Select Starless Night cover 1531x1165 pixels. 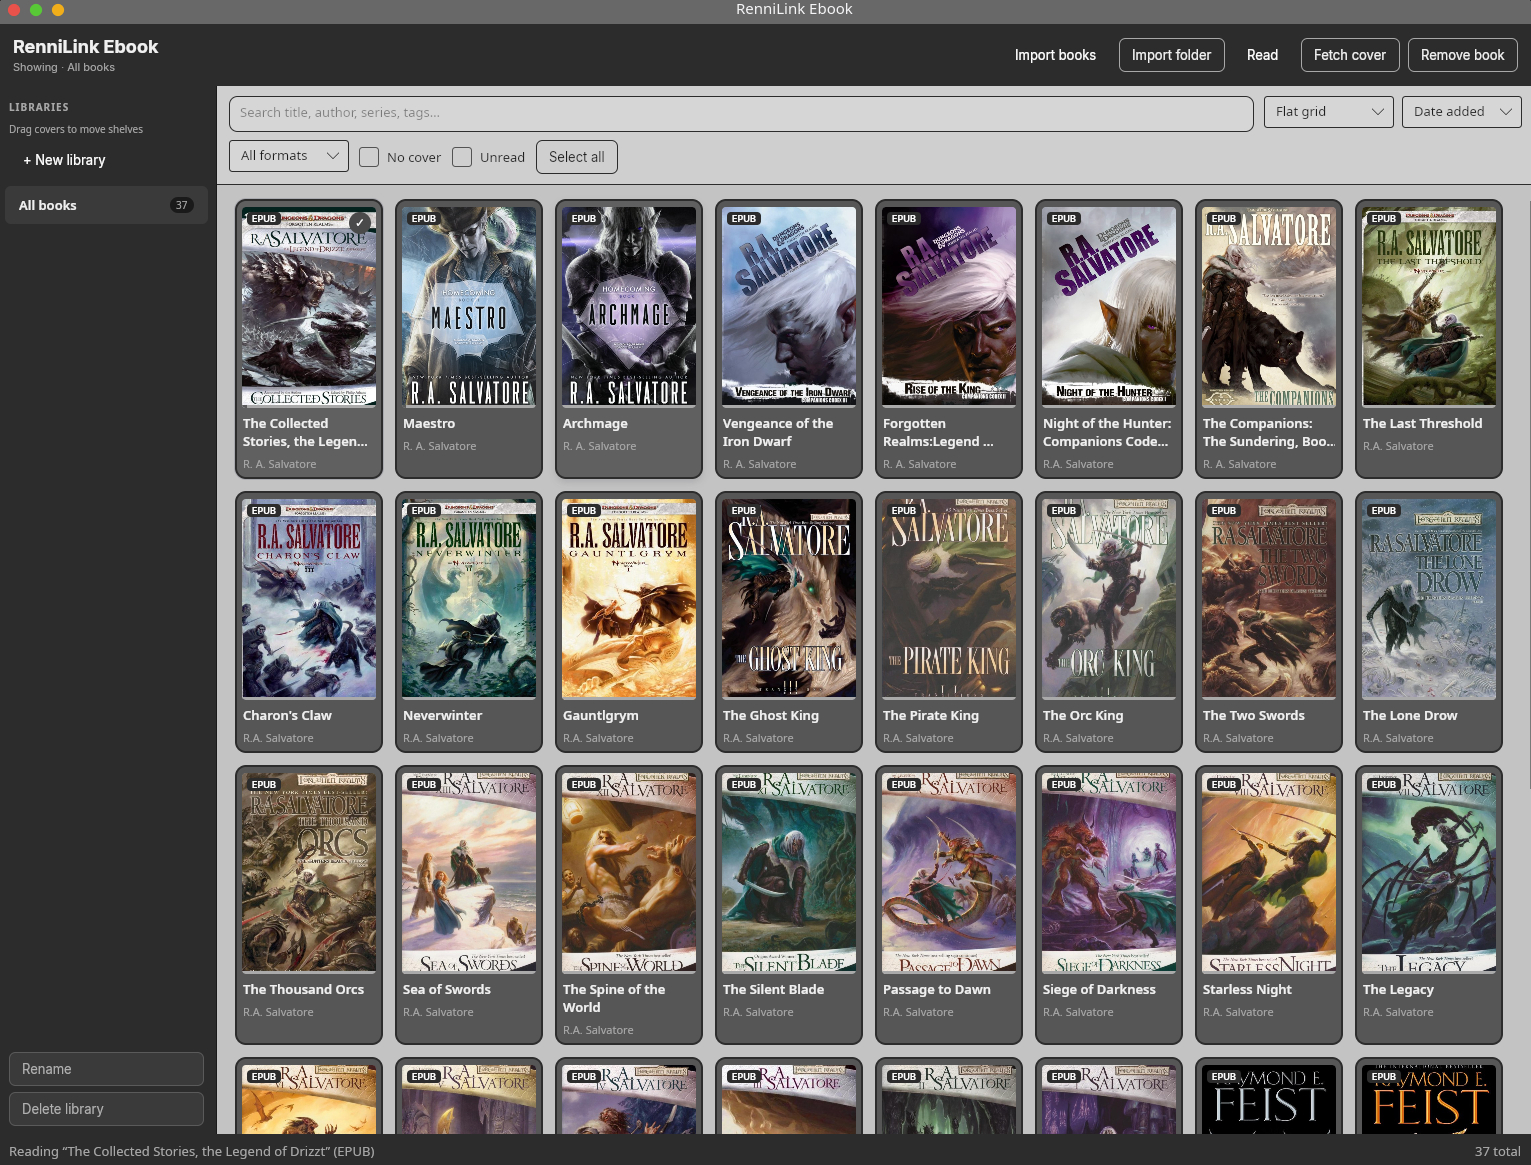[x=1269, y=873]
